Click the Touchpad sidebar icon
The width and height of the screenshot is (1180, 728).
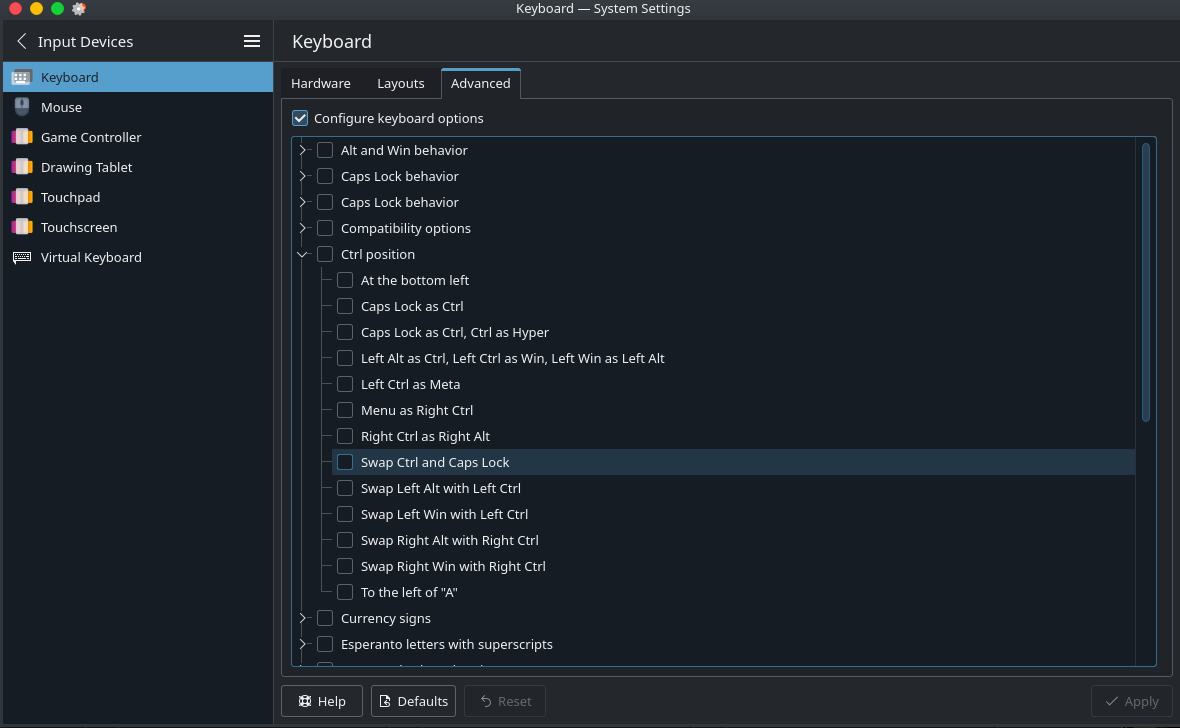click(x=22, y=197)
